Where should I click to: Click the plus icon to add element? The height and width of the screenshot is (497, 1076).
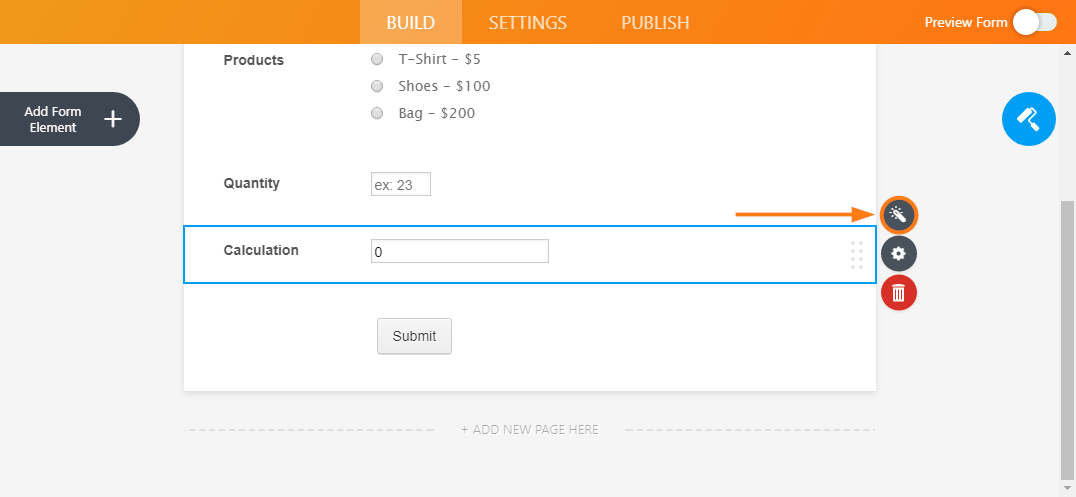(113, 119)
